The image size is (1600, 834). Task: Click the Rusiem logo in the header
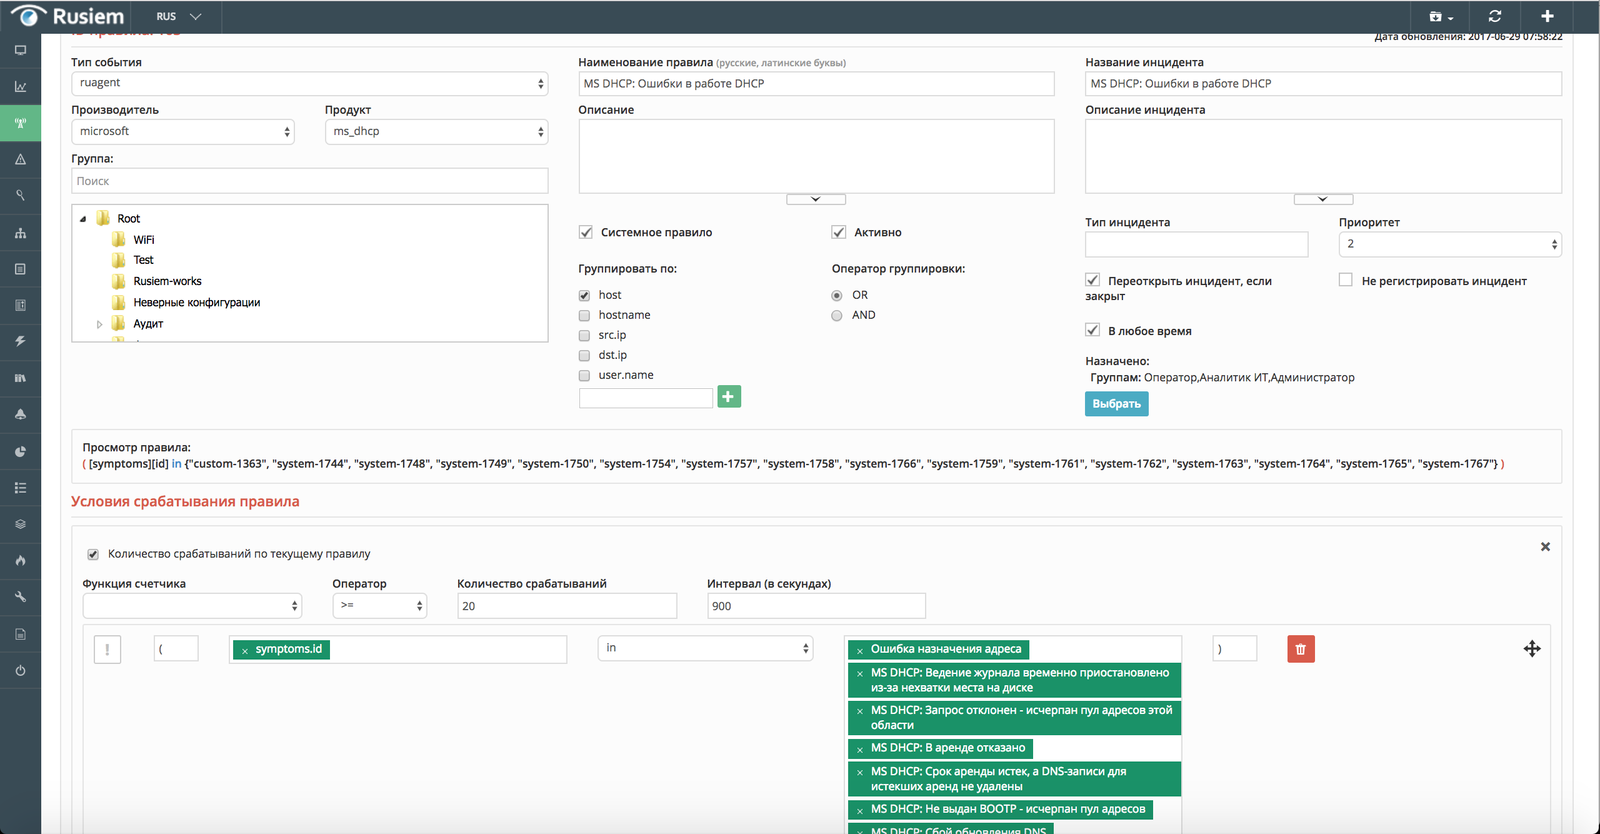(x=68, y=16)
